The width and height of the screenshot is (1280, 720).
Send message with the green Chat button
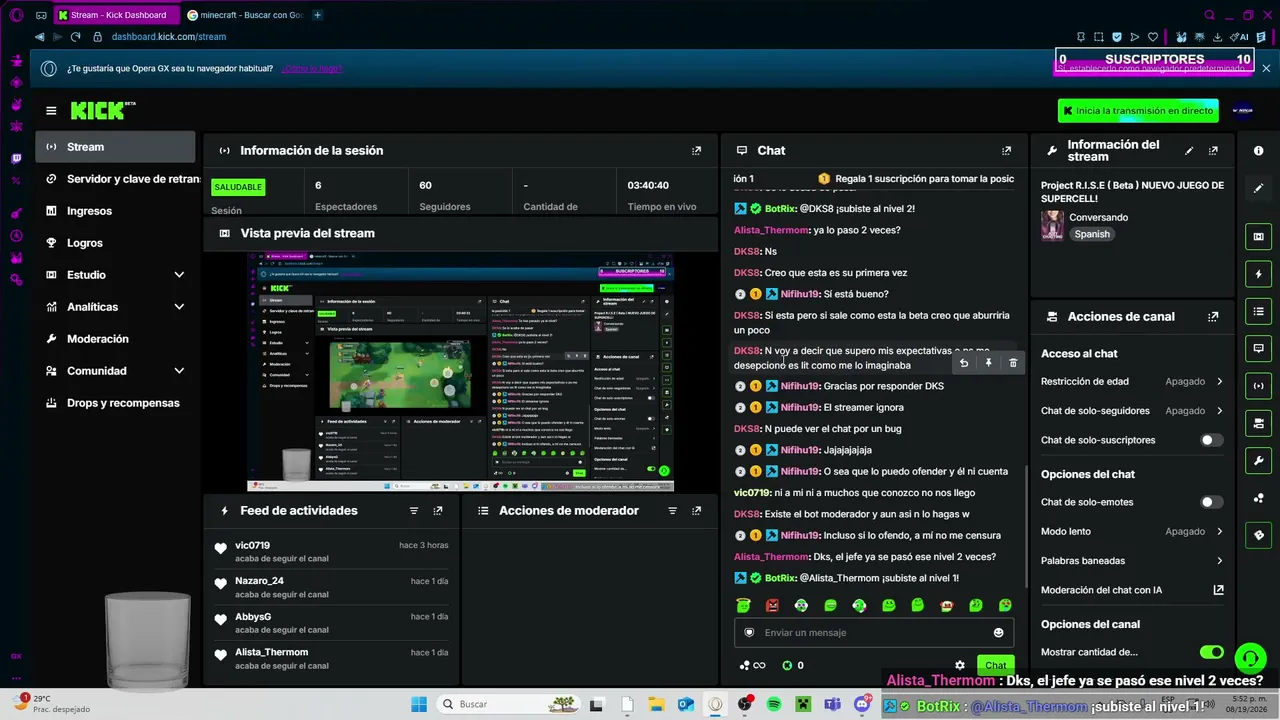[996, 665]
